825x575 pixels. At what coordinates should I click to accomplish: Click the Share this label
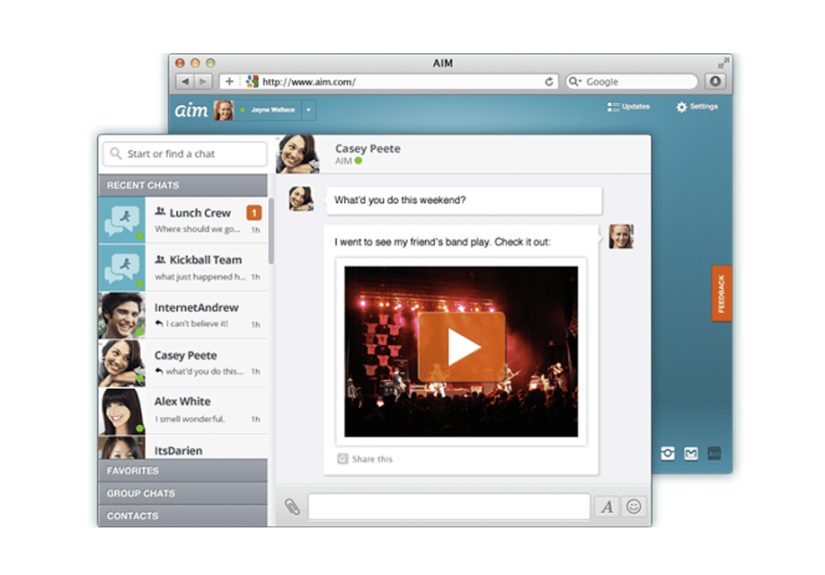point(372,459)
